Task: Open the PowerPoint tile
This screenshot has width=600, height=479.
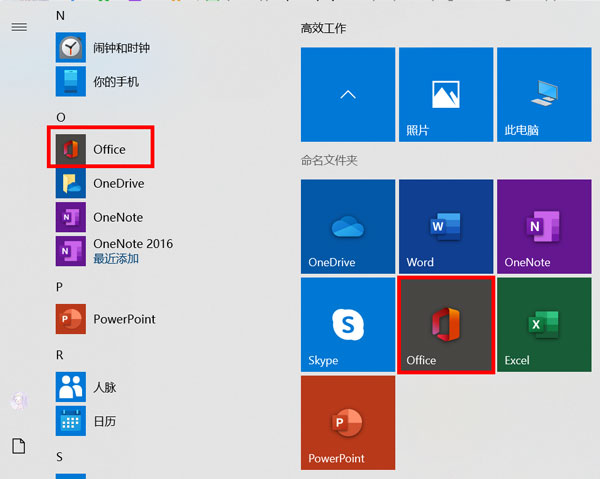Action: 348,423
